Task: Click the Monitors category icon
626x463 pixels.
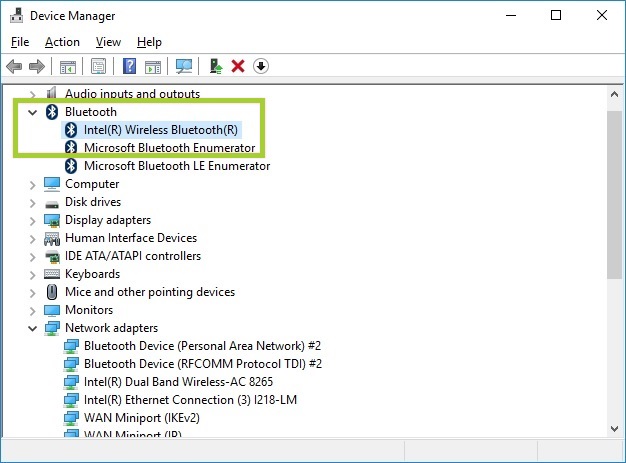Action: point(52,310)
